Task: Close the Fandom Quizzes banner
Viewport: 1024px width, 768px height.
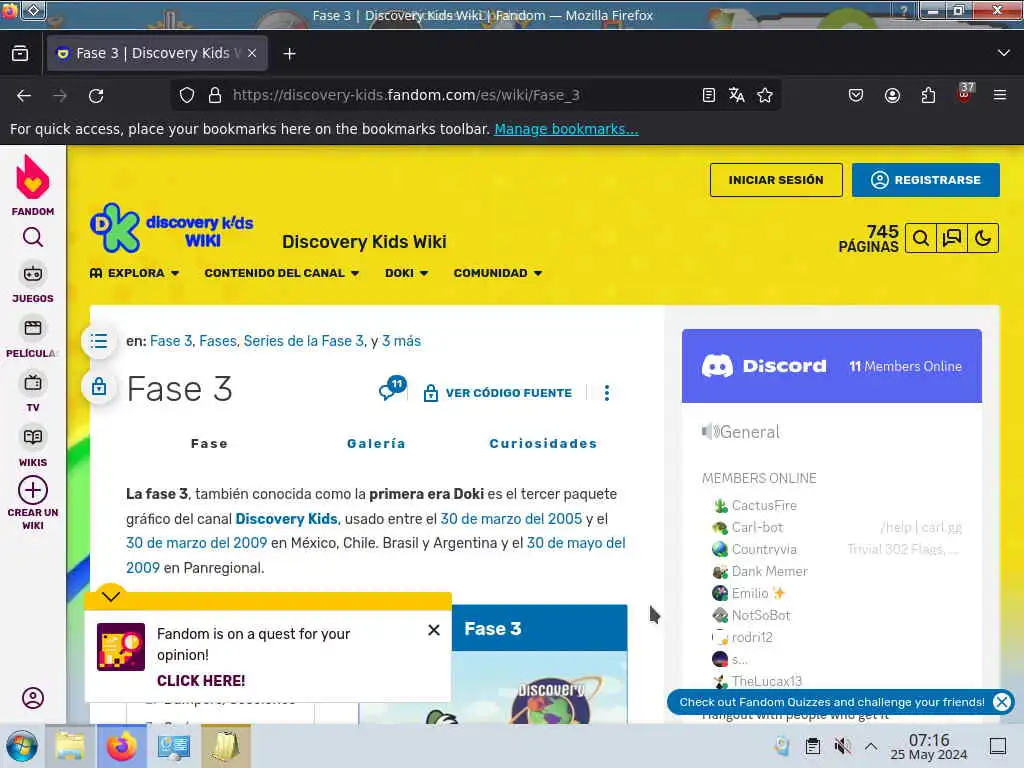Action: 1002,702
